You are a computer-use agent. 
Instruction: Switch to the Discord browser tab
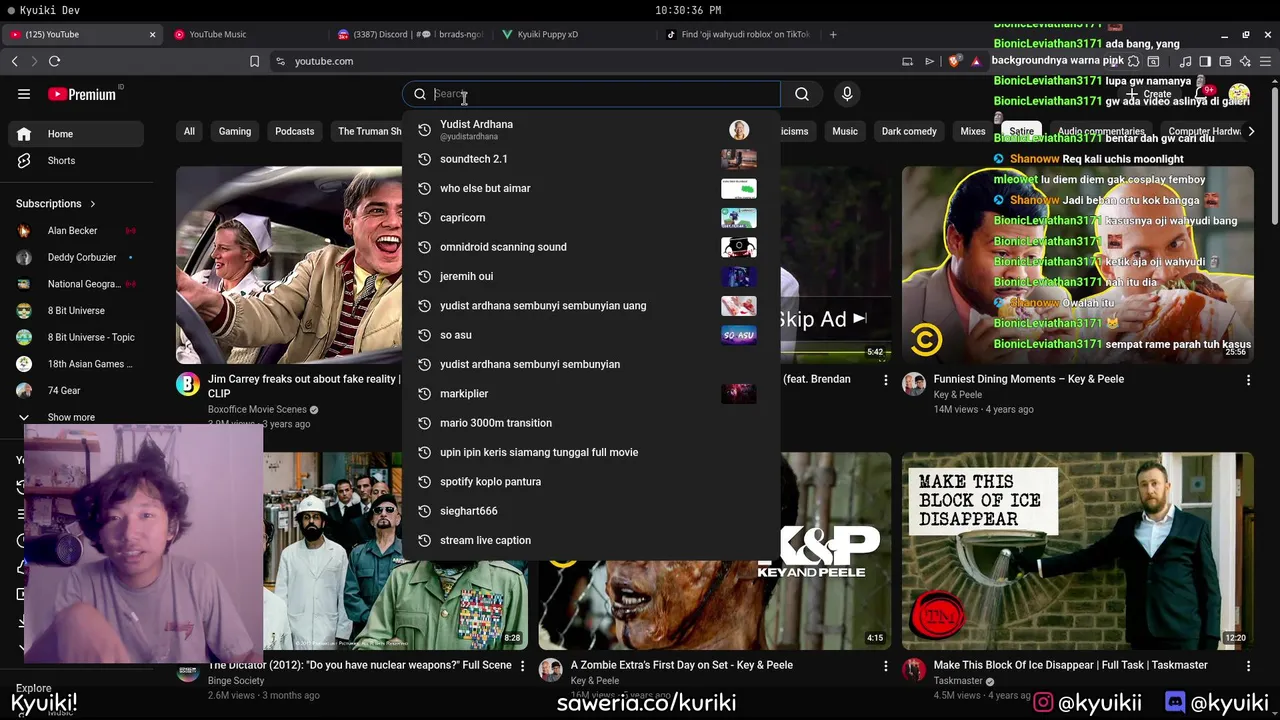[410, 34]
